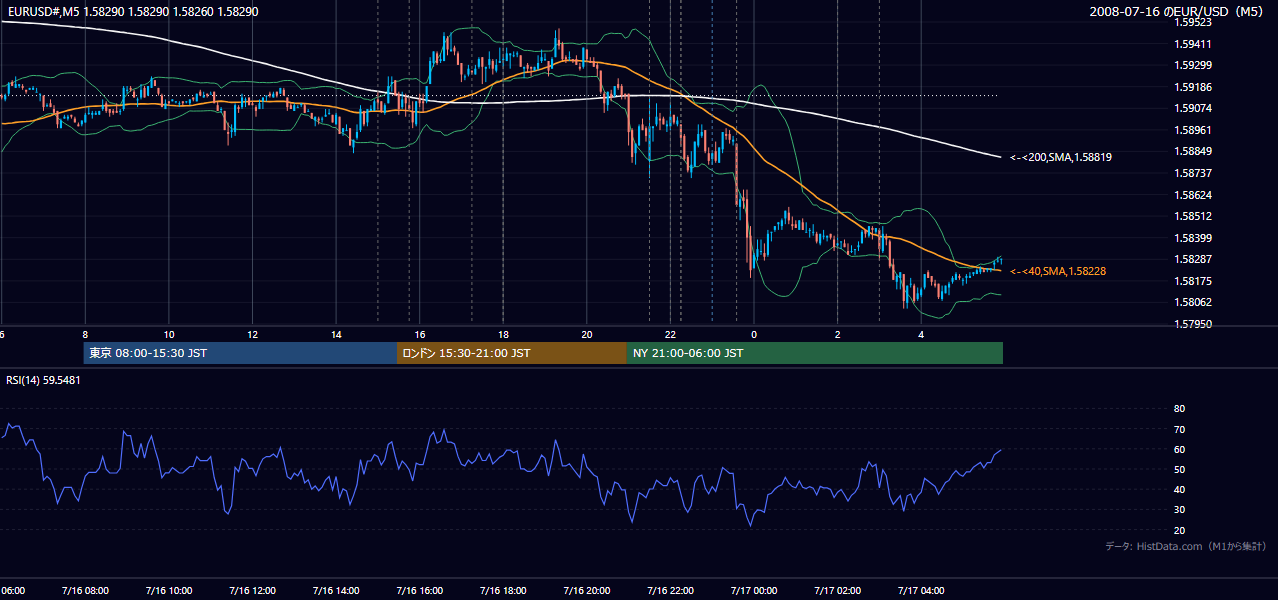Click the '<-<40,SMA,1.58228' moving average label
This screenshot has height=600, width=1278.
point(1057,271)
